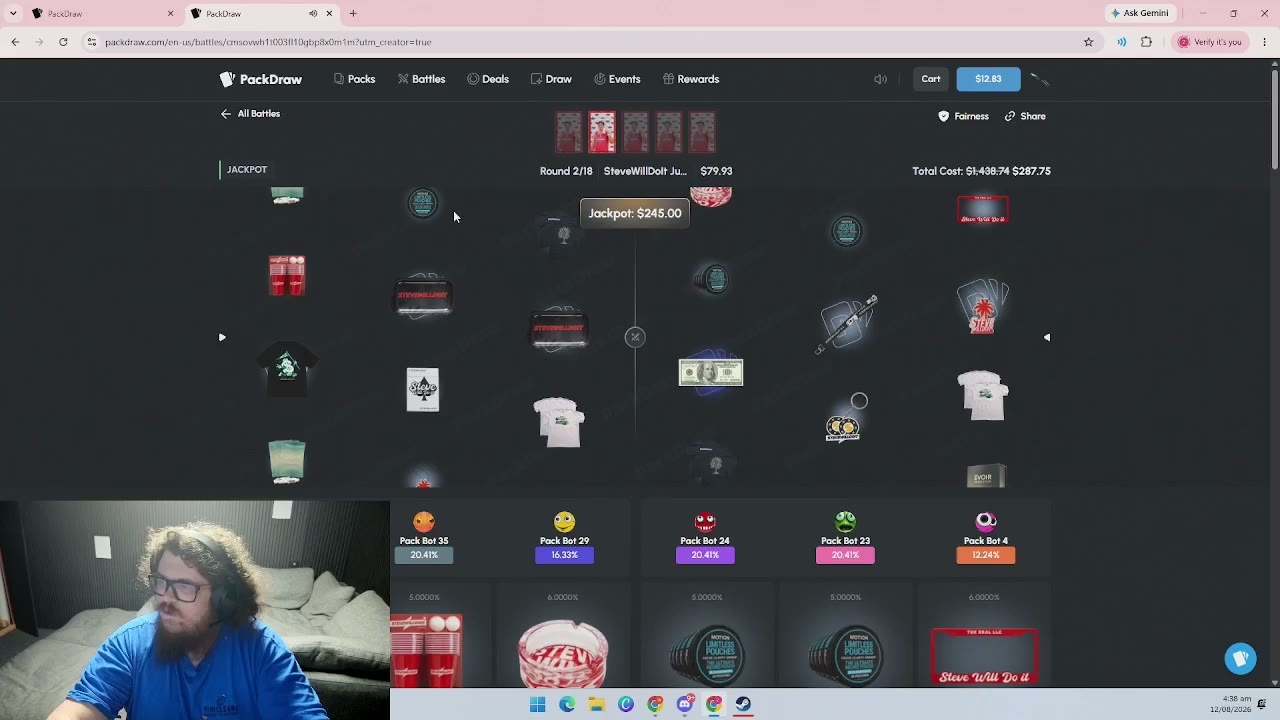The width and height of the screenshot is (1280, 720).
Task: Open the Draw page
Action: (551, 79)
